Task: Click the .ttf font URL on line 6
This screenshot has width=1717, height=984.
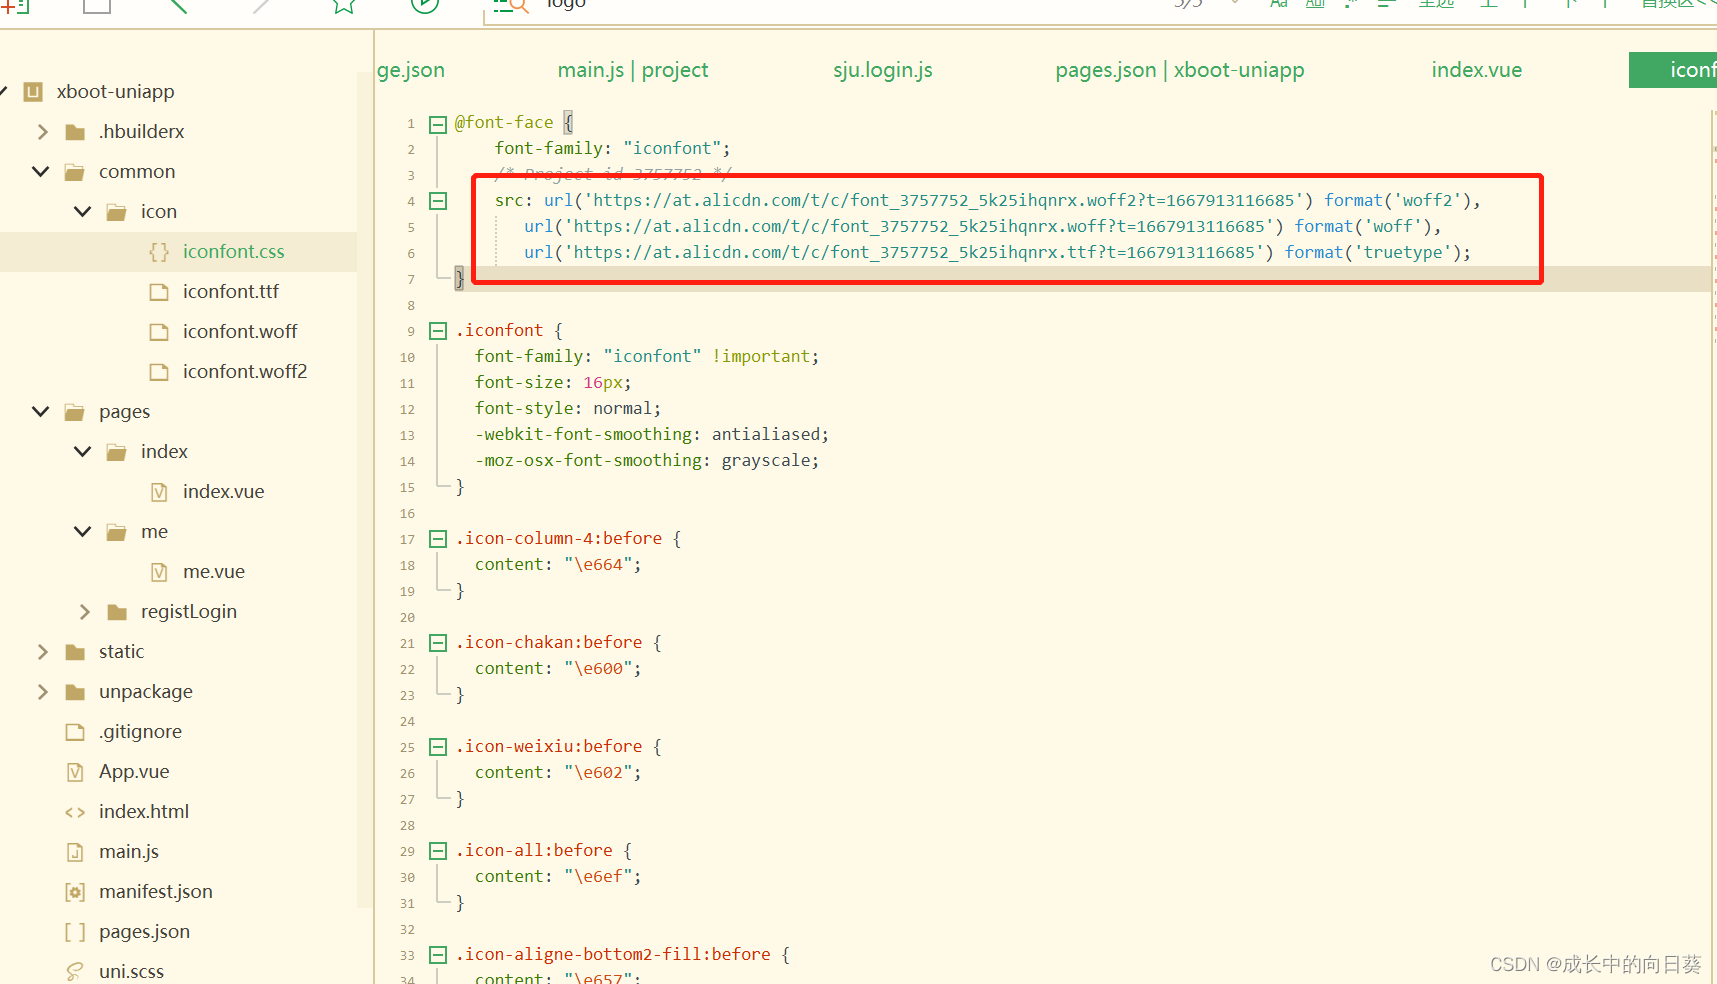Action: (913, 252)
